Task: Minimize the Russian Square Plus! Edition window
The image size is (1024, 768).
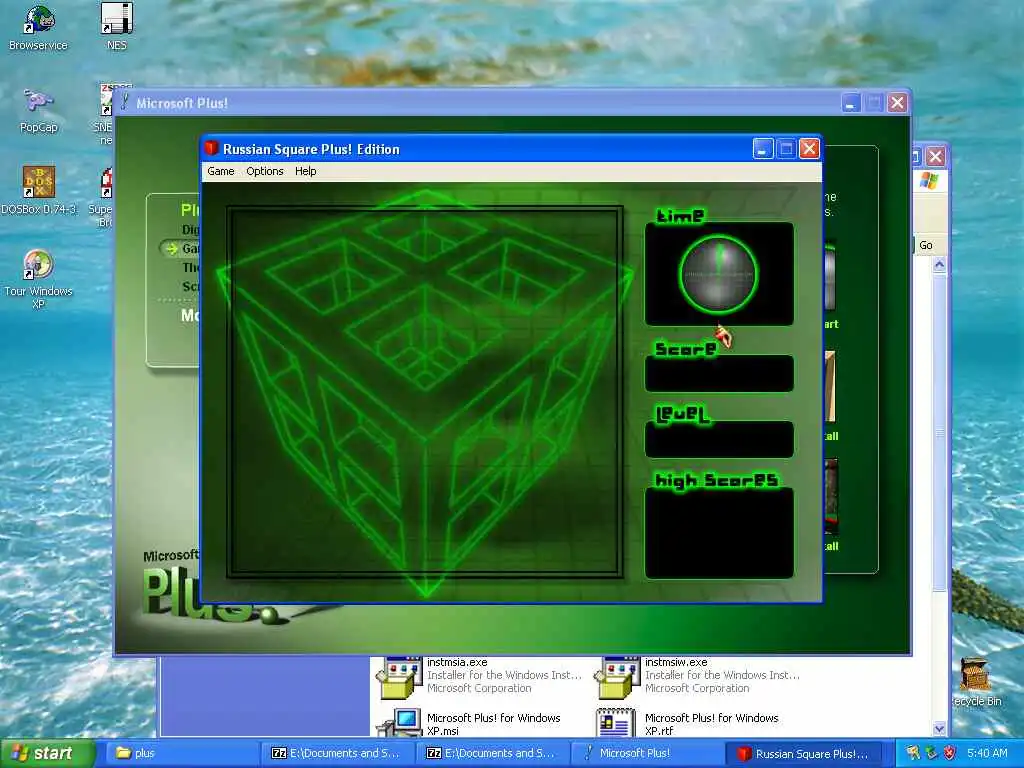Action: click(763, 149)
